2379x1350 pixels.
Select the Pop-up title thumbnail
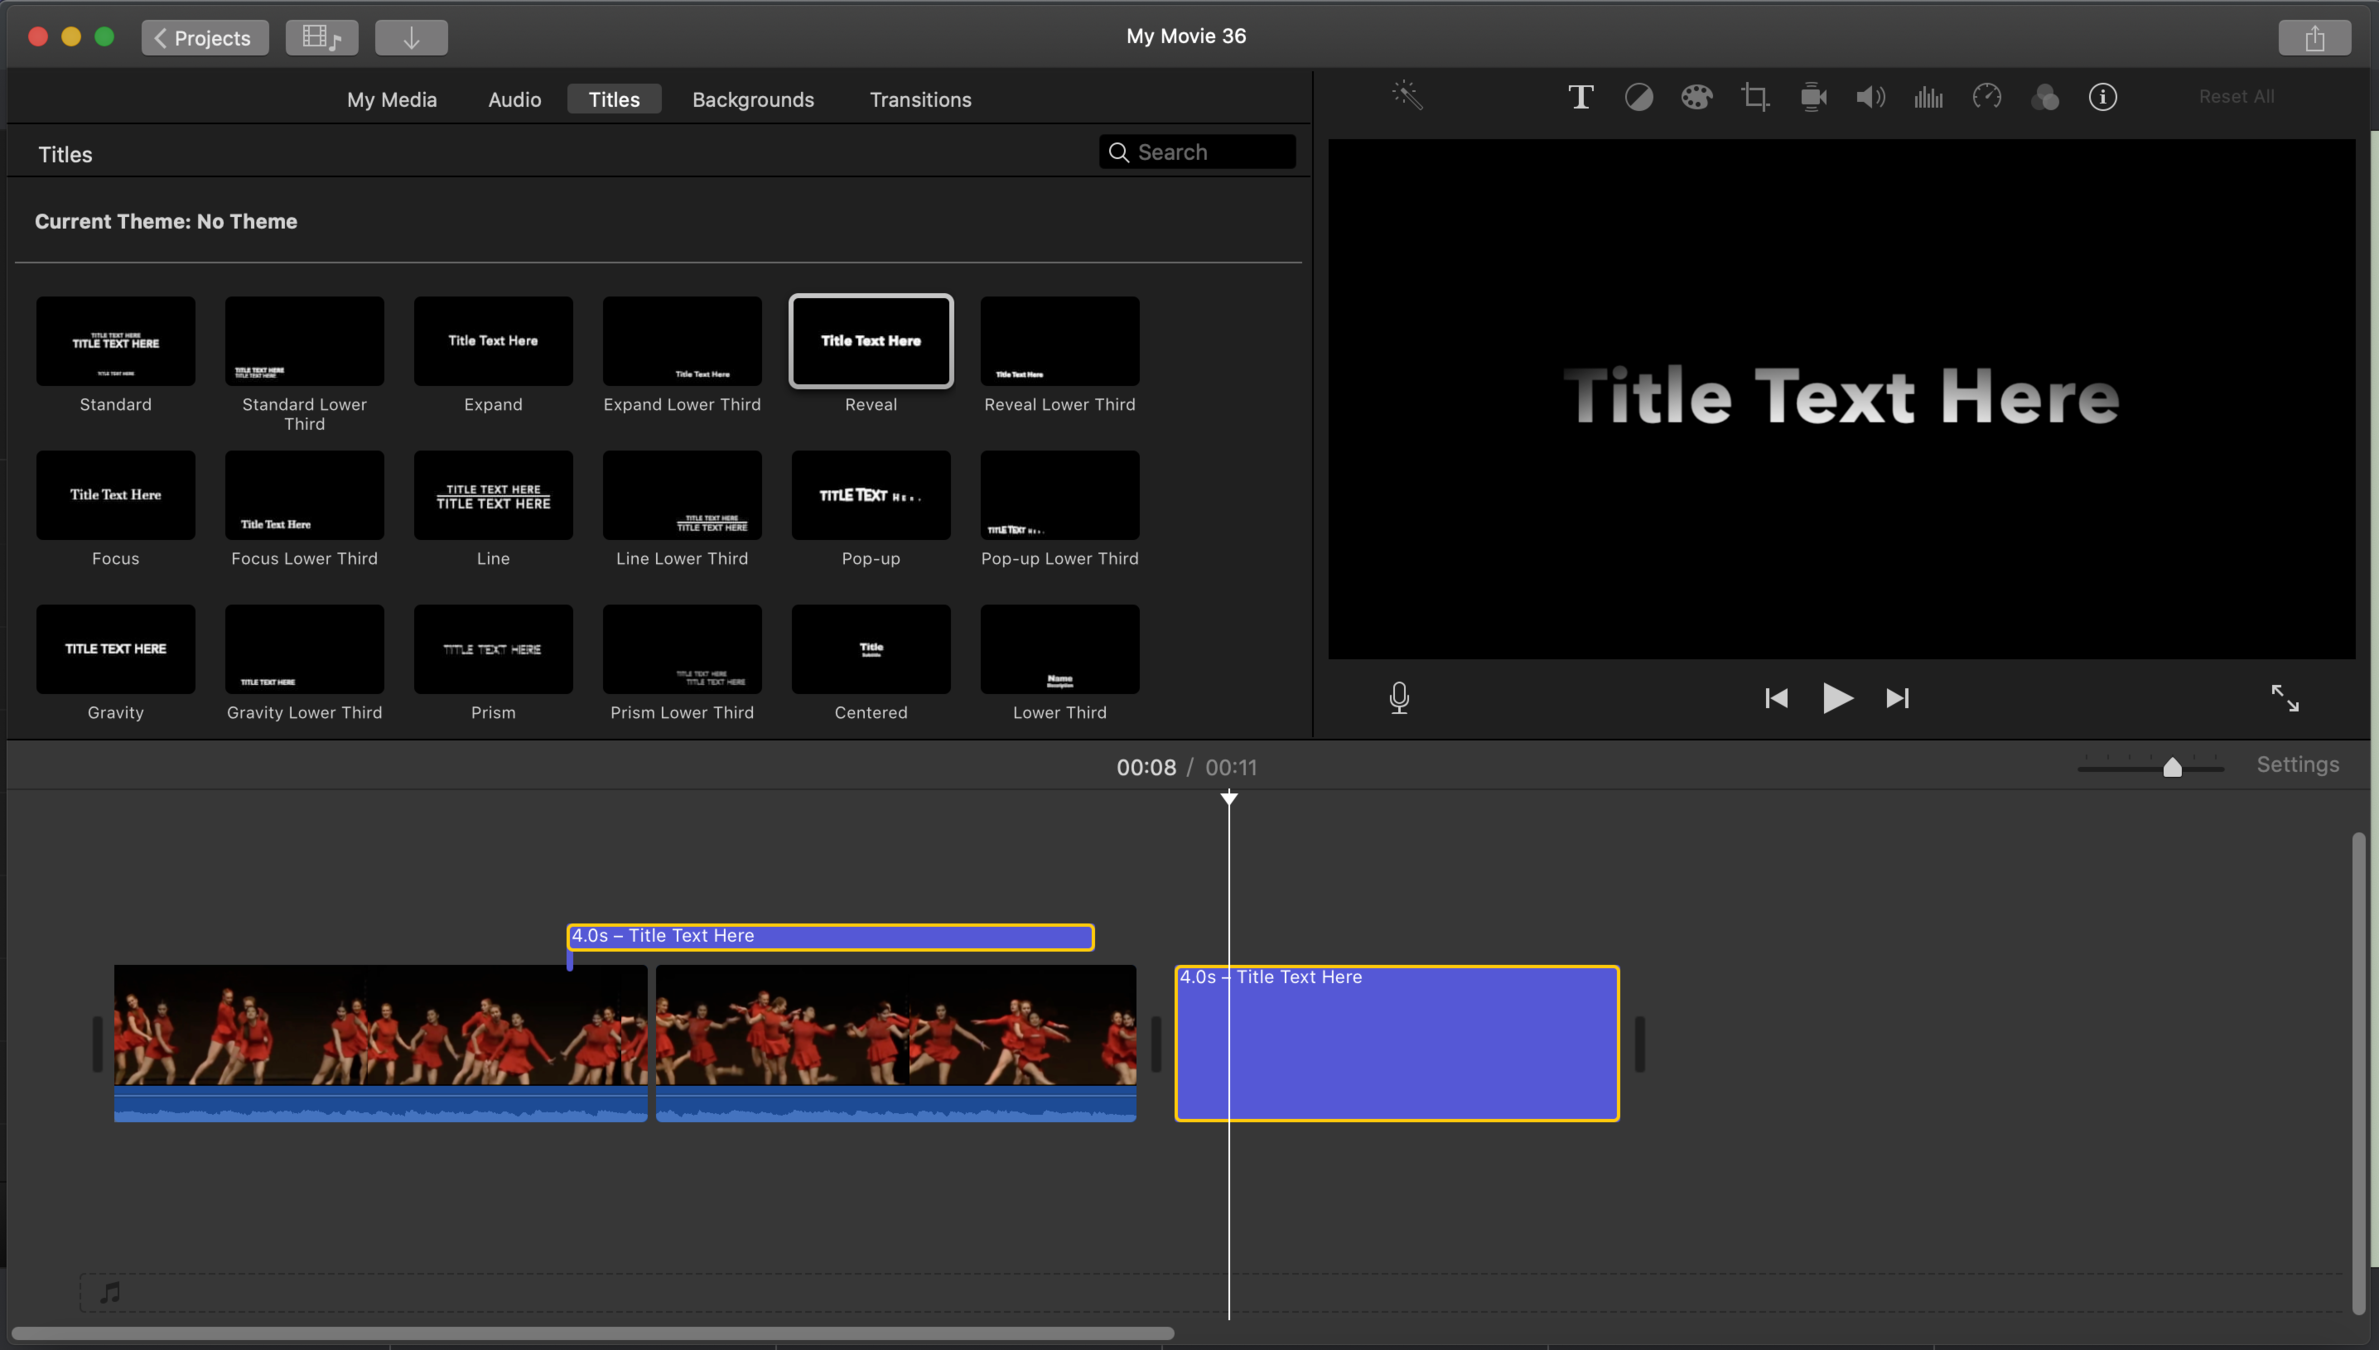[x=870, y=495]
